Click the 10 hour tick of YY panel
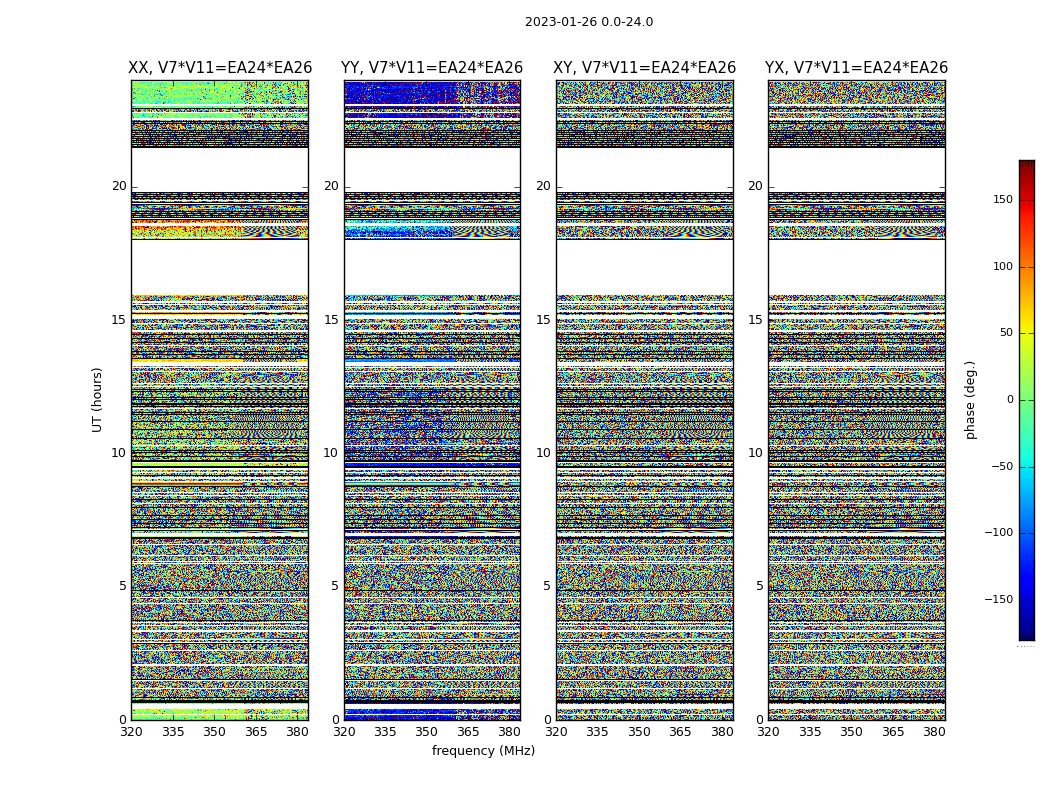Viewport: 1050px width, 800px height. point(331,453)
